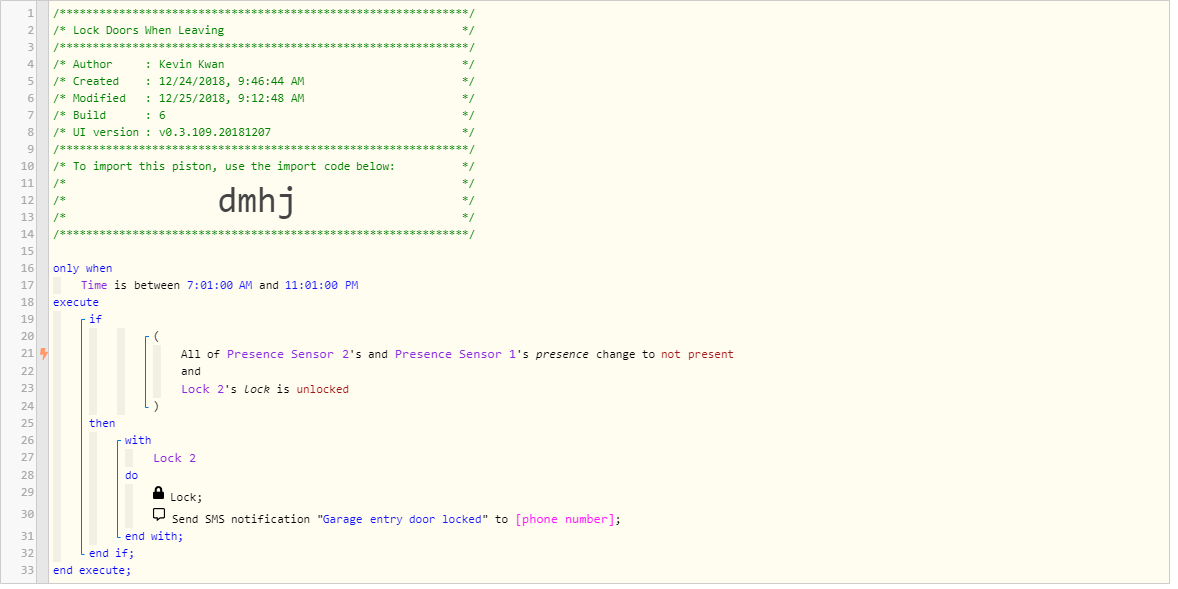
Task: Click the Modified date comment line
Action: click(x=264, y=98)
